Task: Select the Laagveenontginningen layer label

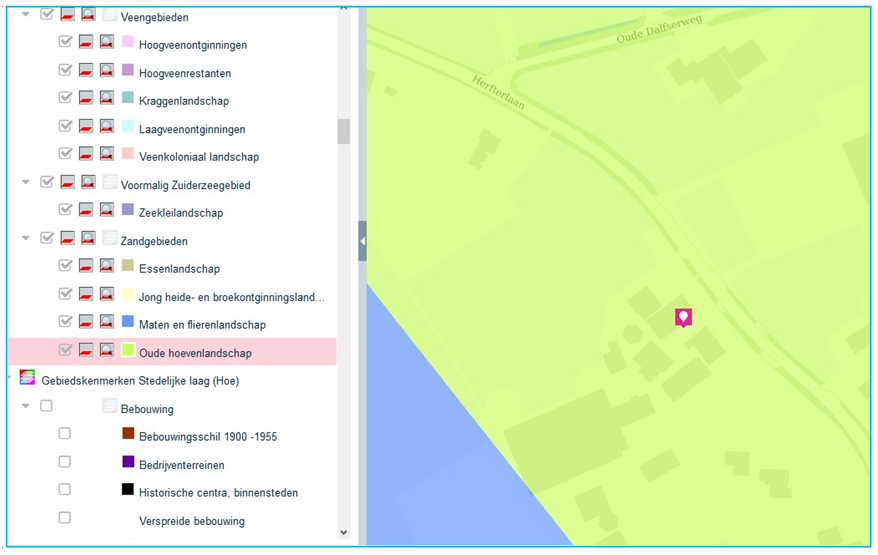Action: pyautogui.click(x=192, y=129)
